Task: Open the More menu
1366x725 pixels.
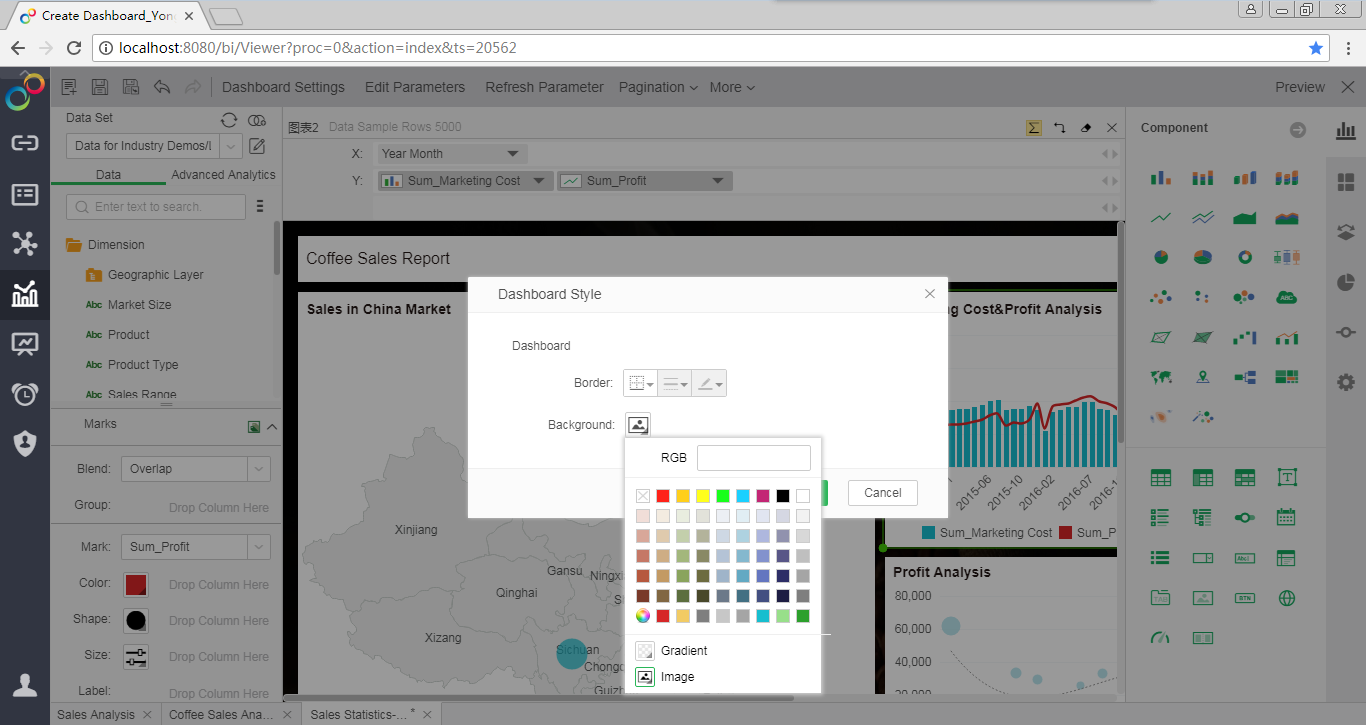Action: pos(732,87)
